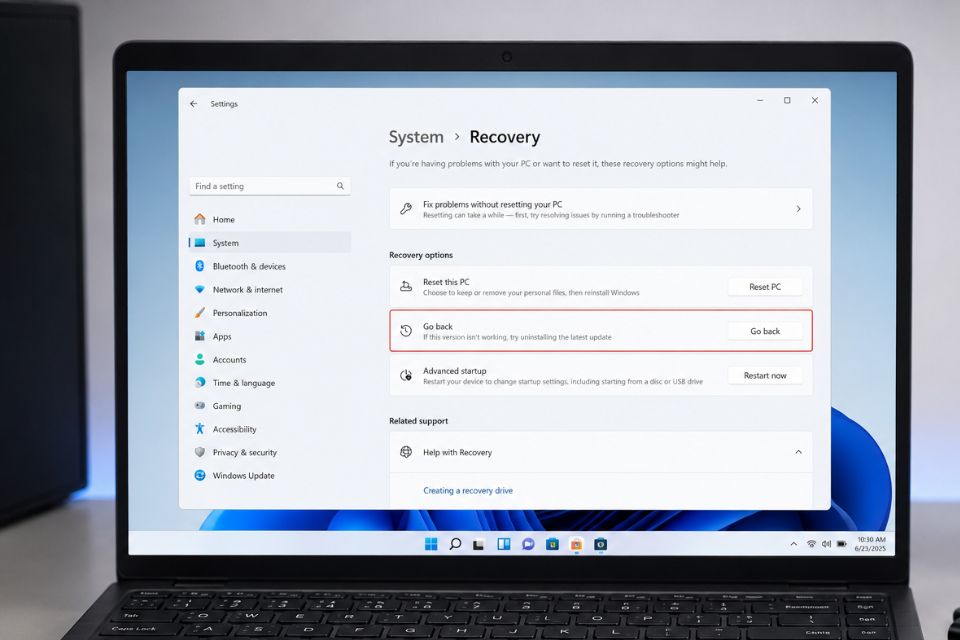
Task: Open the Widgets taskbar icon
Action: click(x=504, y=544)
